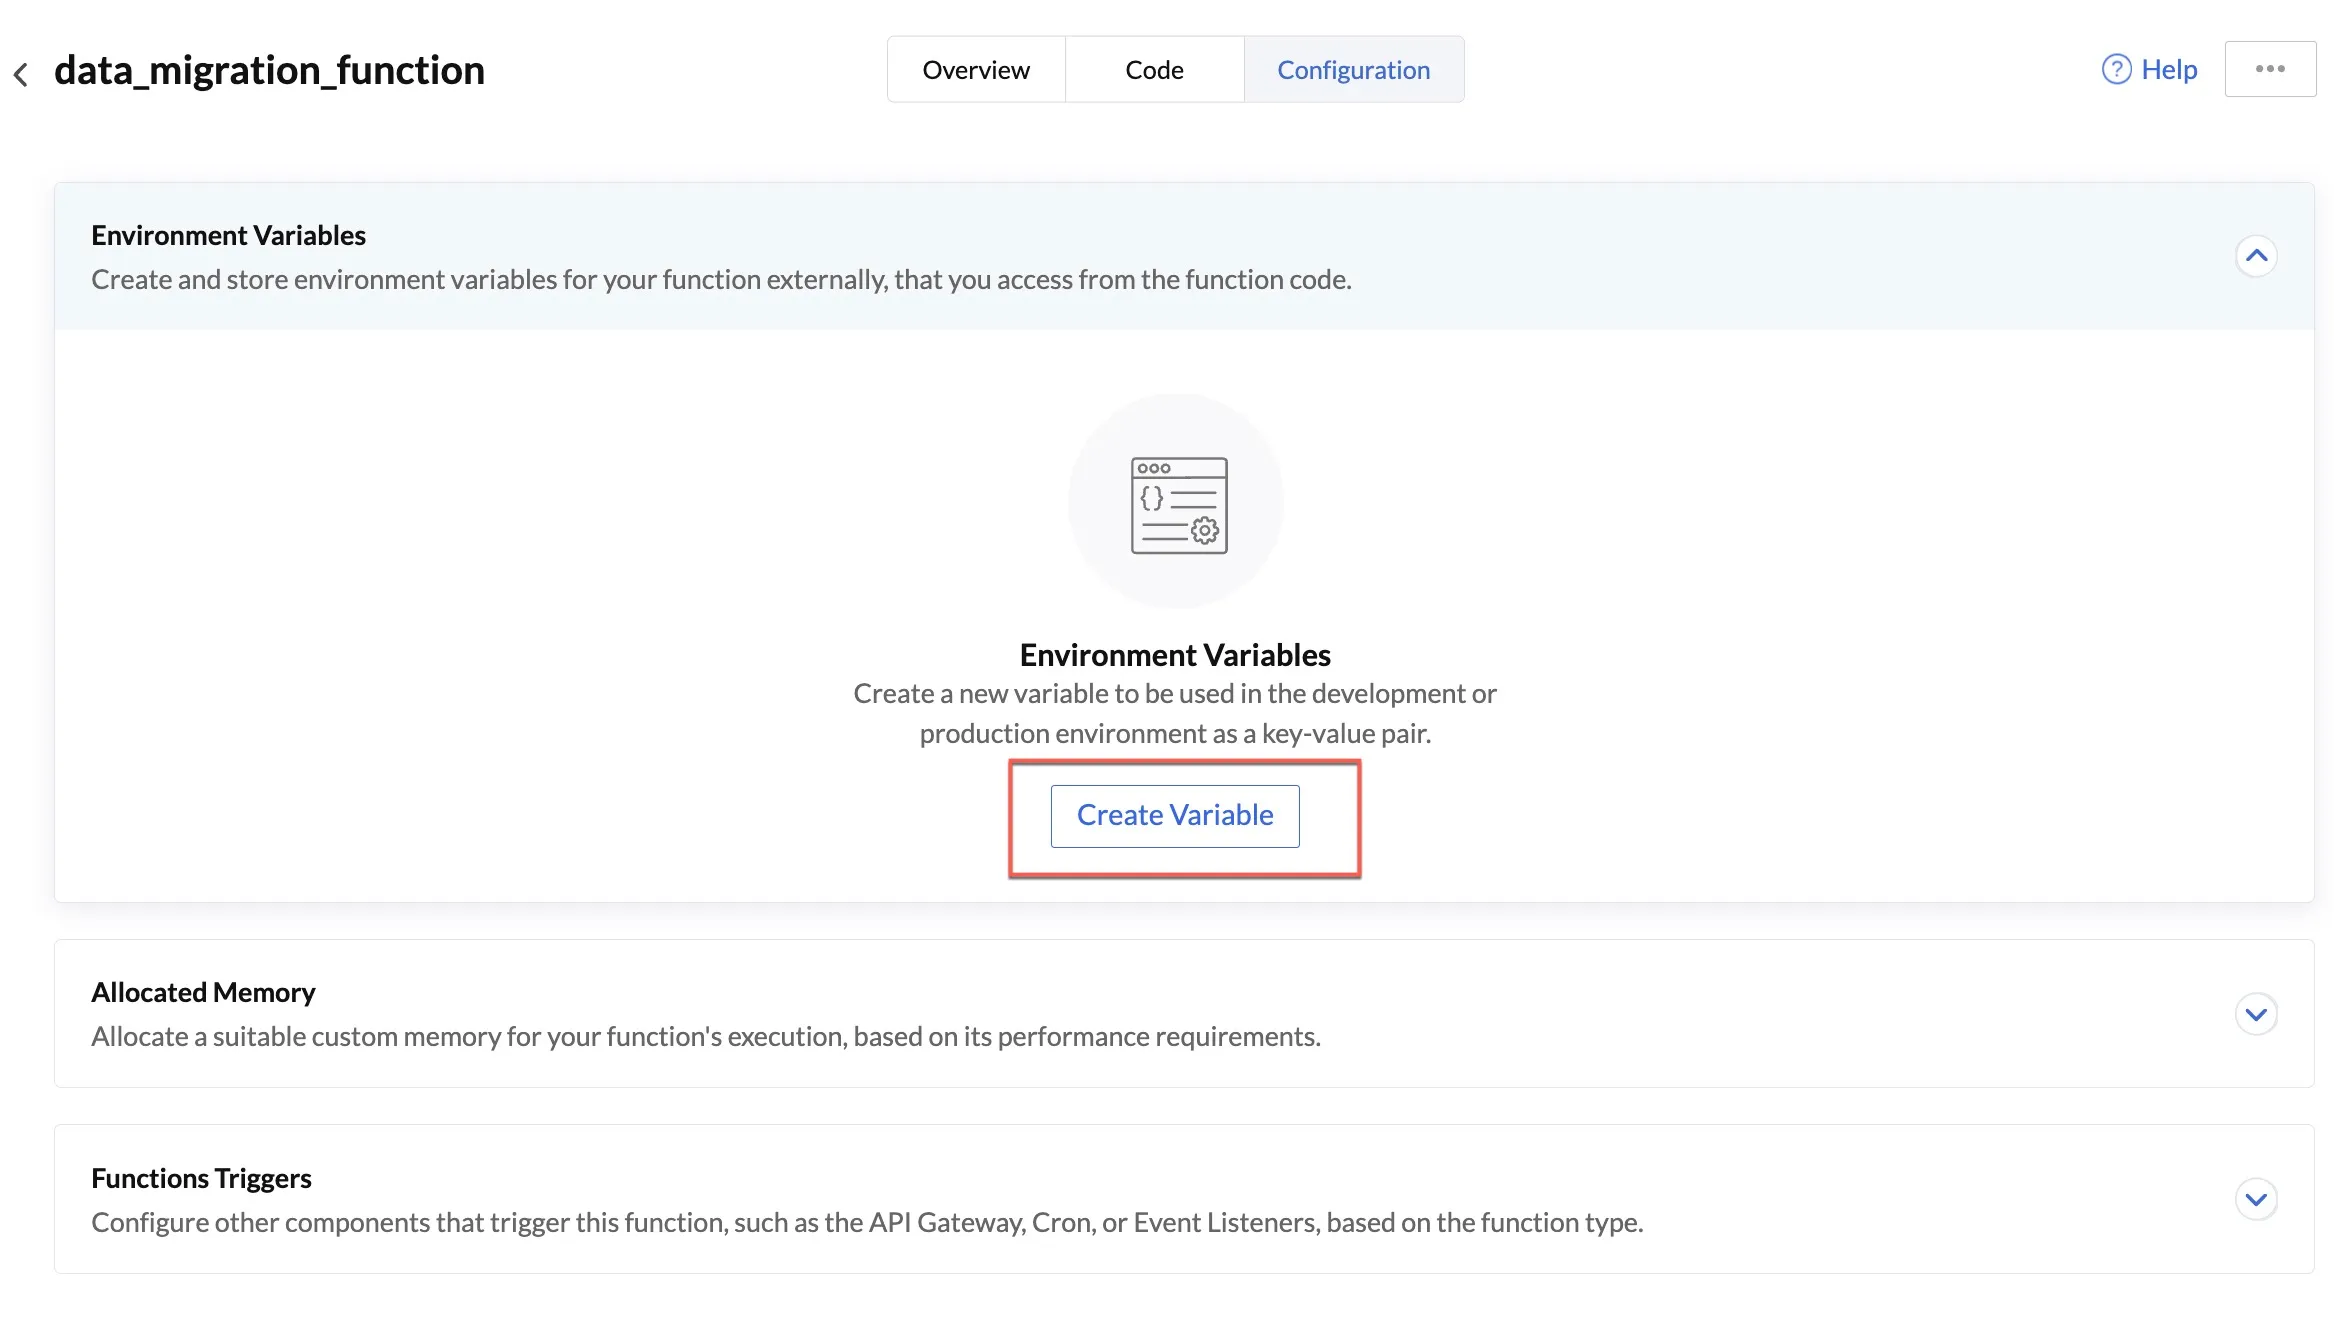Click the environment variables illustration icon
Viewport: 2334px width, 1340px height.
point(1178,505)
